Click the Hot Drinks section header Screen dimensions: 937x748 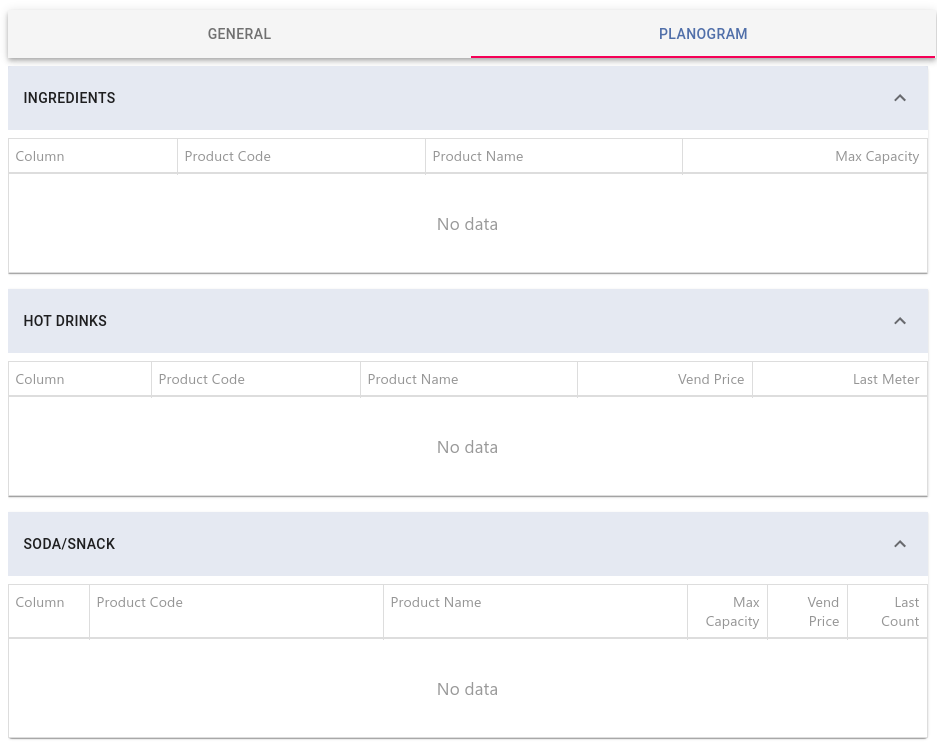click(468, 321)
